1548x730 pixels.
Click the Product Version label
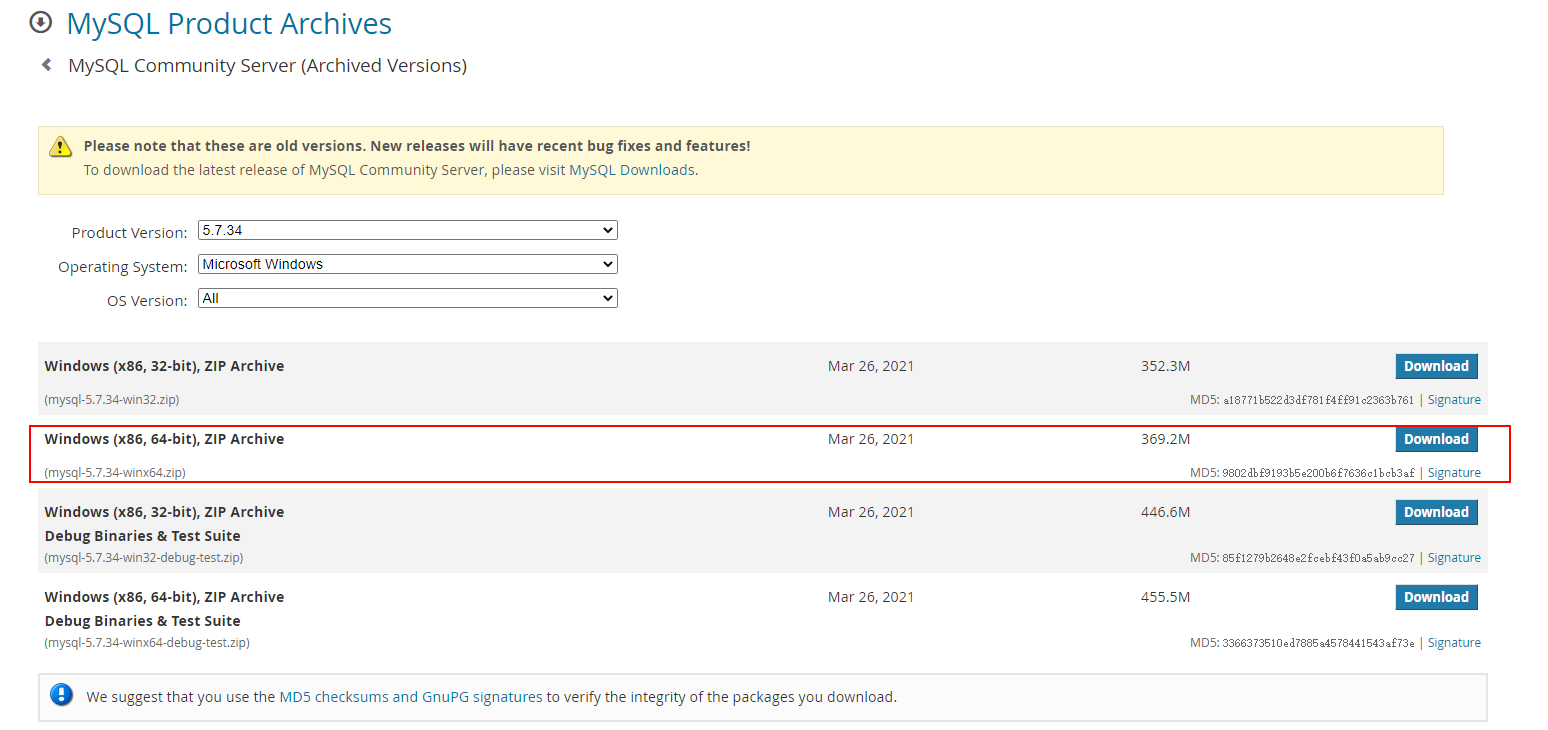click(129, 233)
